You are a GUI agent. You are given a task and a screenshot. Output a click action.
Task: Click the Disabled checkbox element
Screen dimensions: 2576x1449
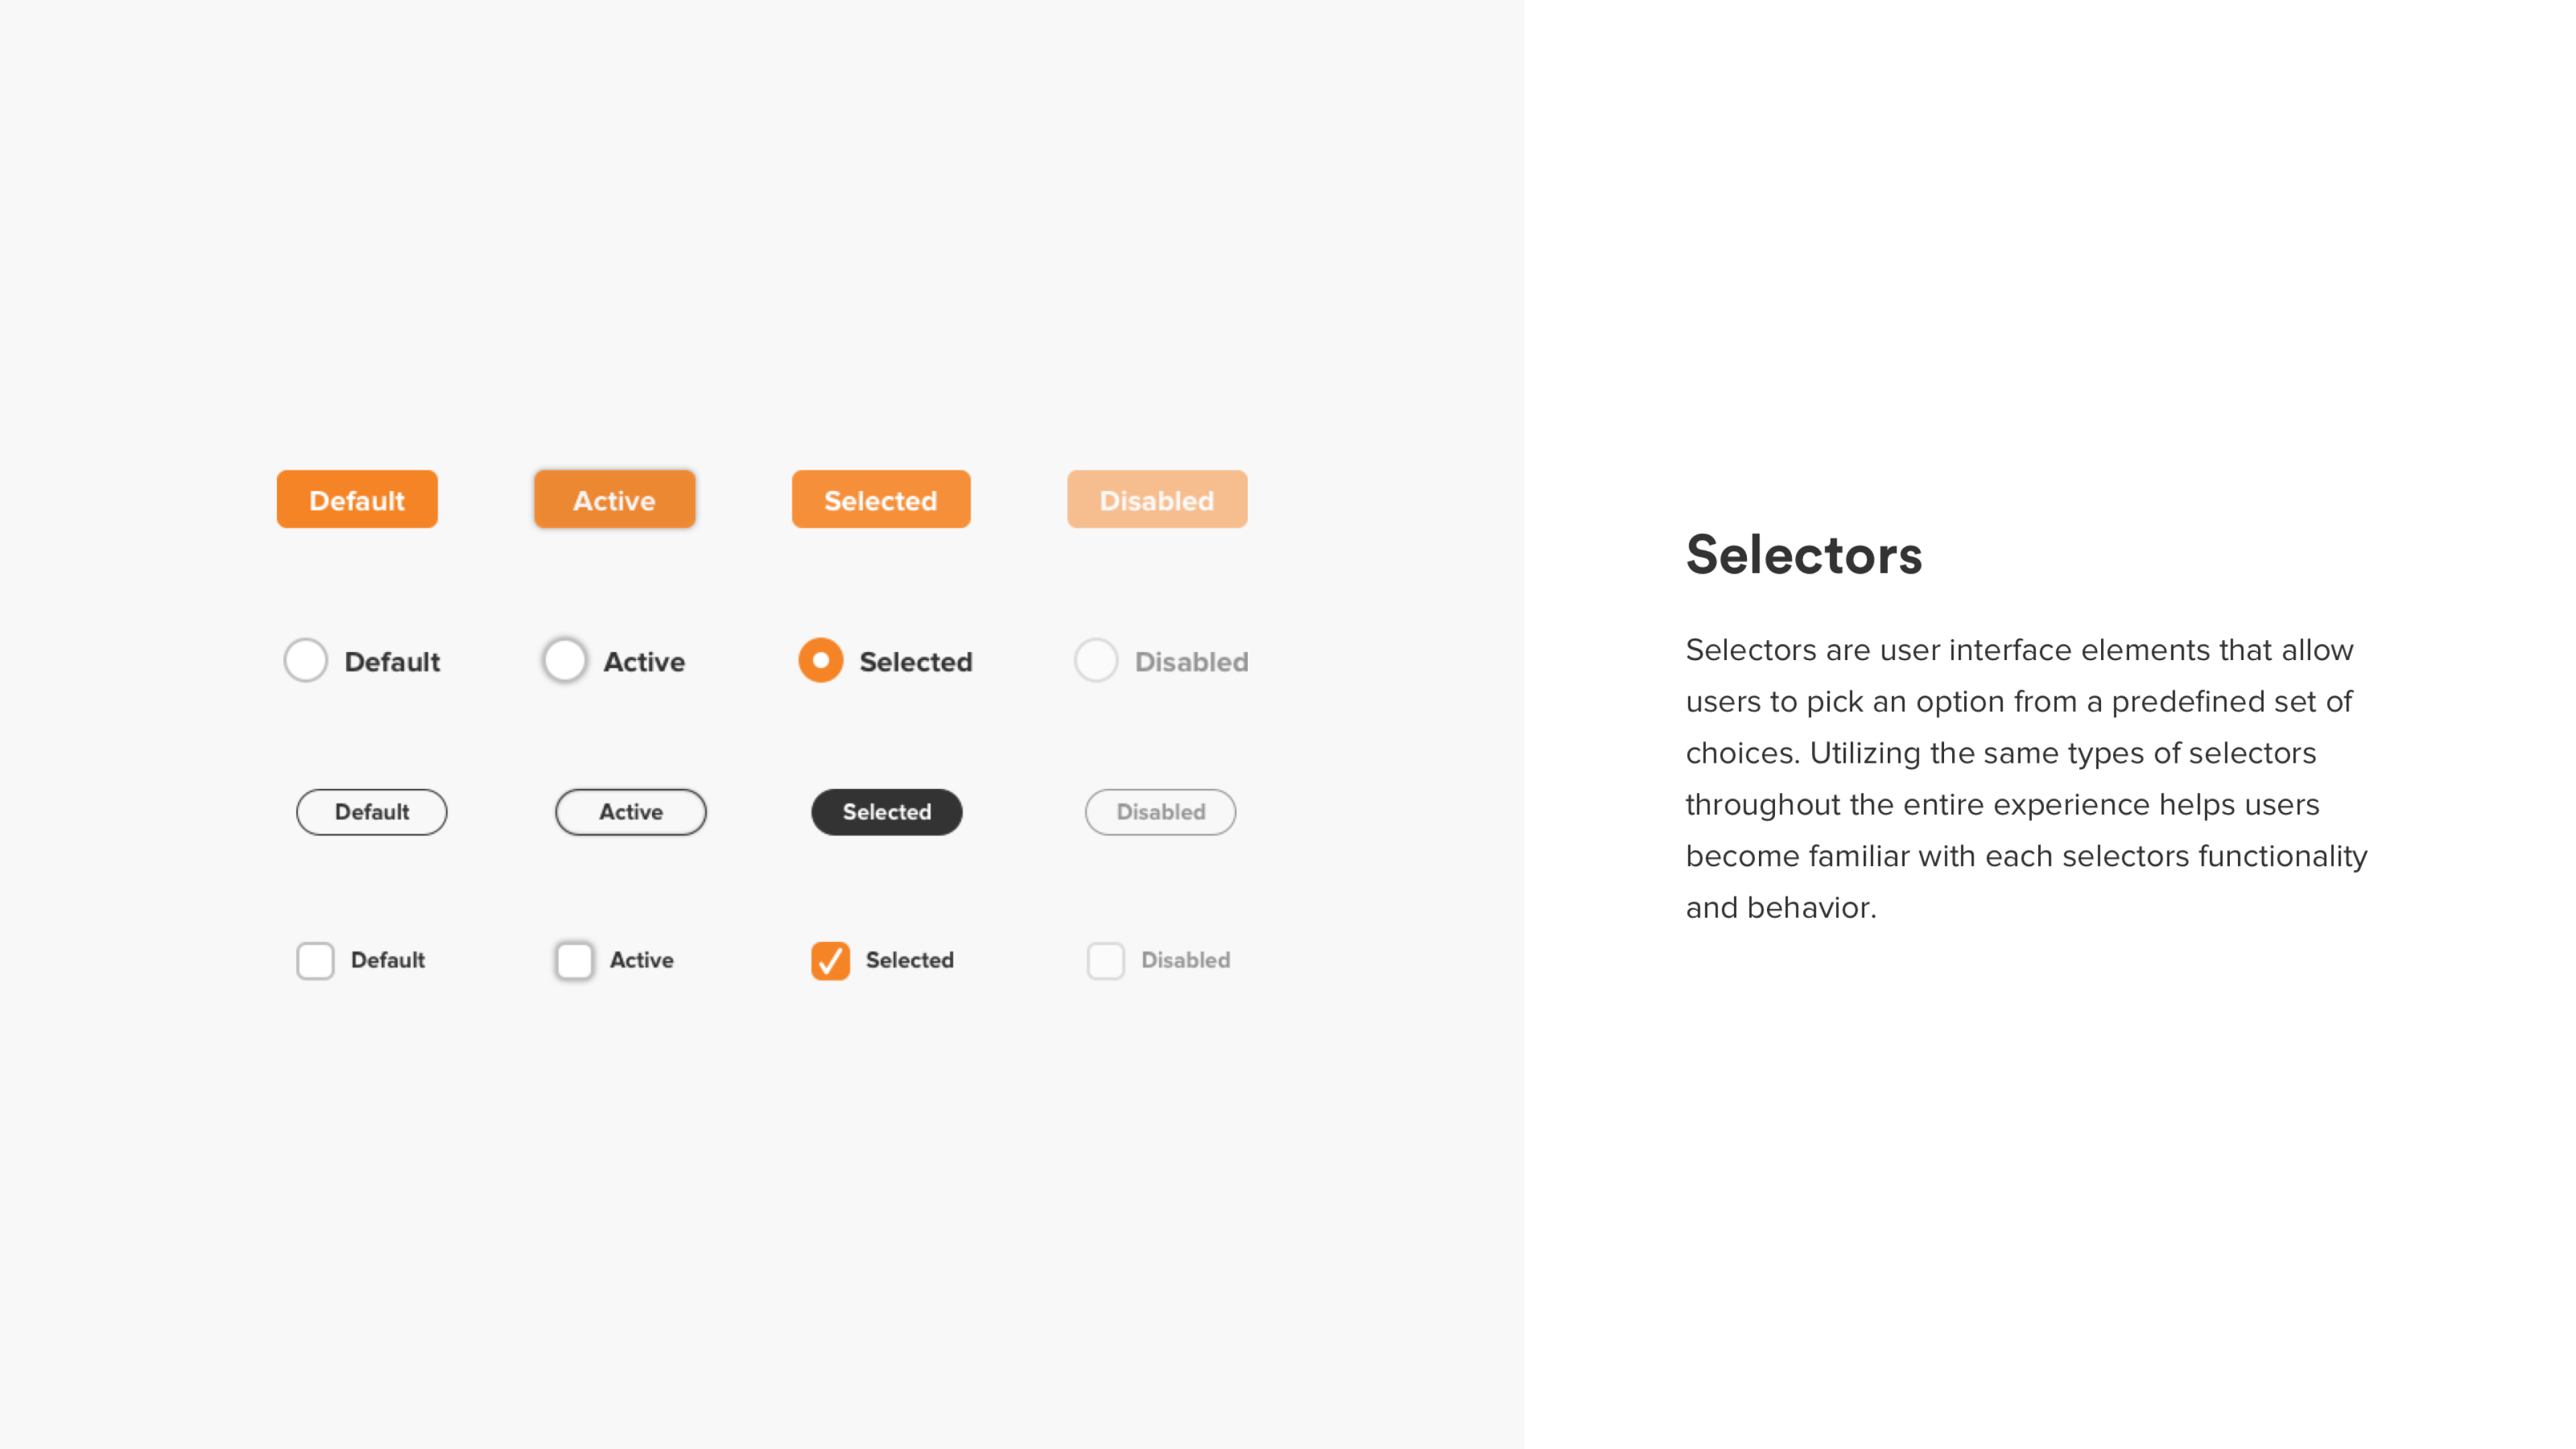pos(1106,959)
